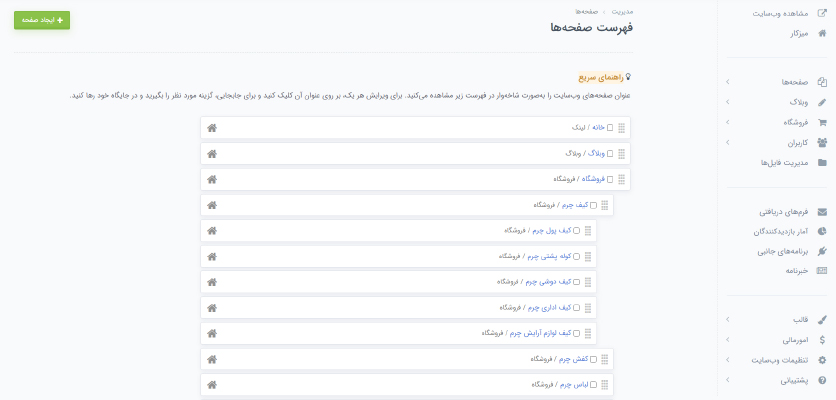Tick the checkbox for the وبلاگ page row
The image size is (836, 400).
click(610, 154)
